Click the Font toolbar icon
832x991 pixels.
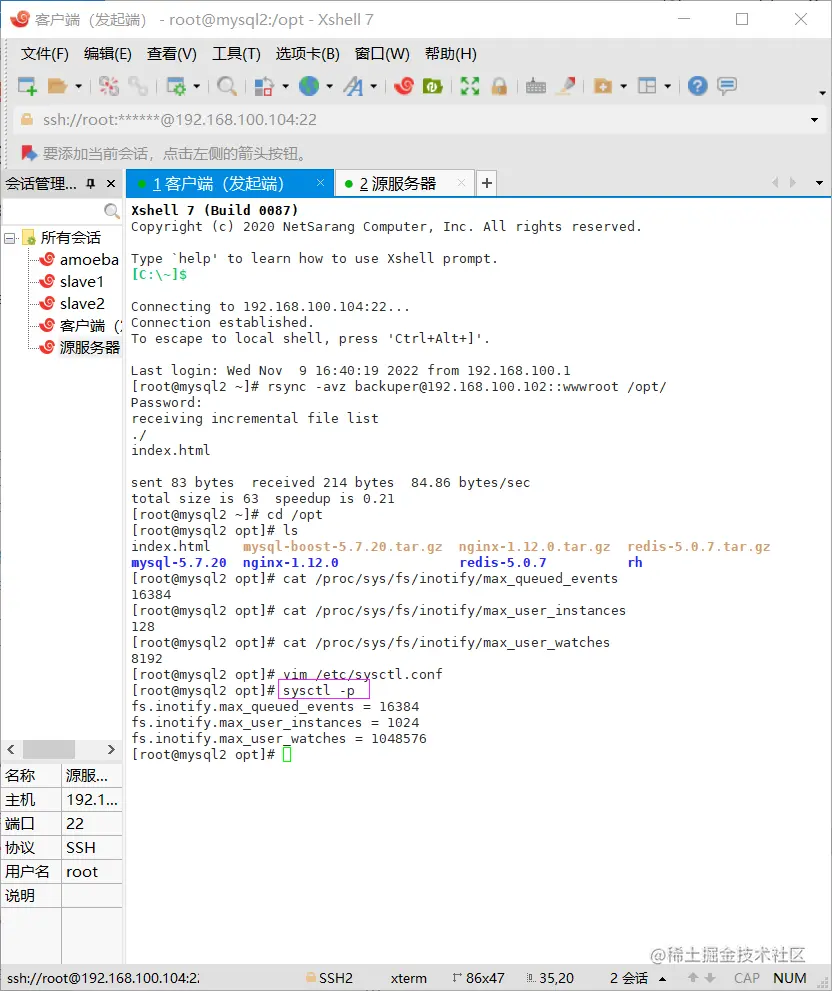[353, 86]
